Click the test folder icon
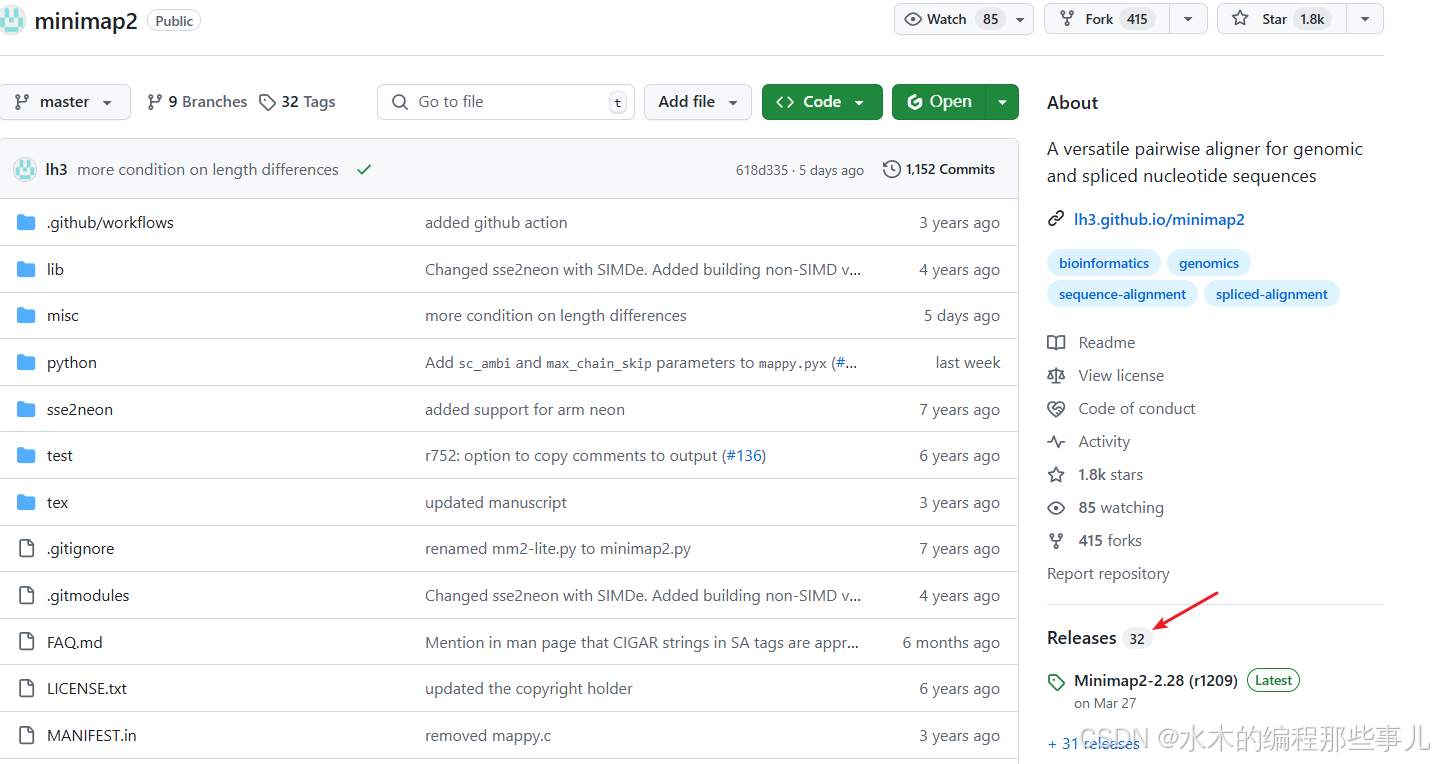The width and height of the screenshot is (1434, 764). (27, 455)
